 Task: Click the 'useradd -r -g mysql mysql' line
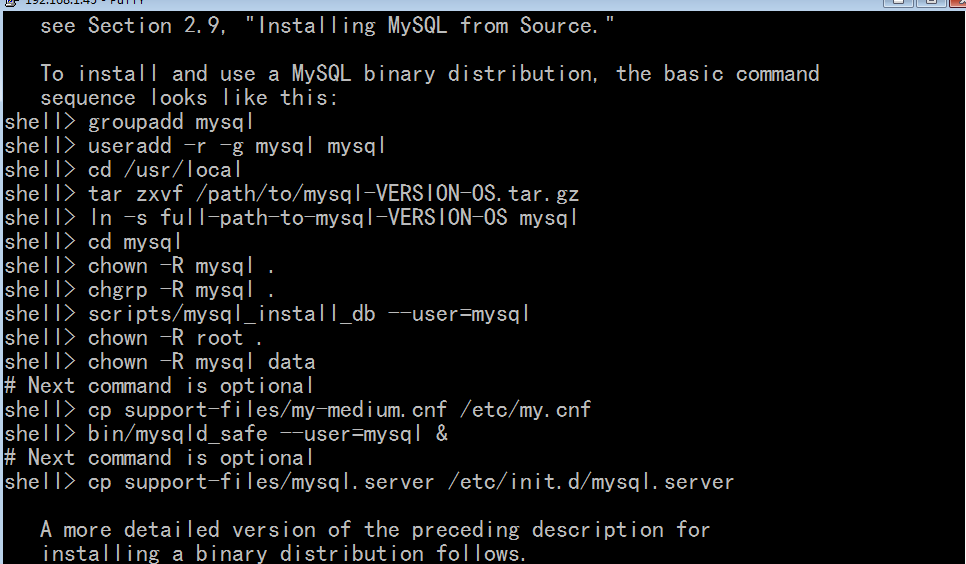tap(195, 146)
